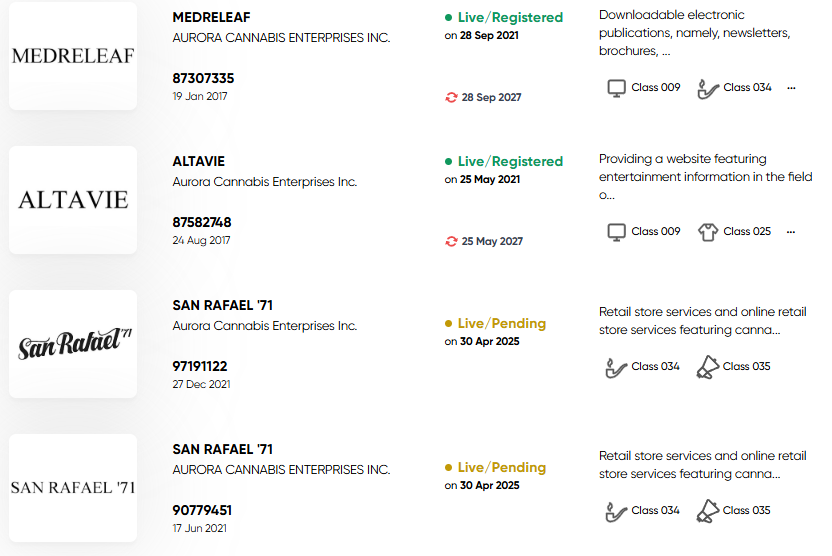Screen dimensions: 832x556
Task: Click the Class 009 monitor icon for ALTAVIE
Action: tap(616, 232)
